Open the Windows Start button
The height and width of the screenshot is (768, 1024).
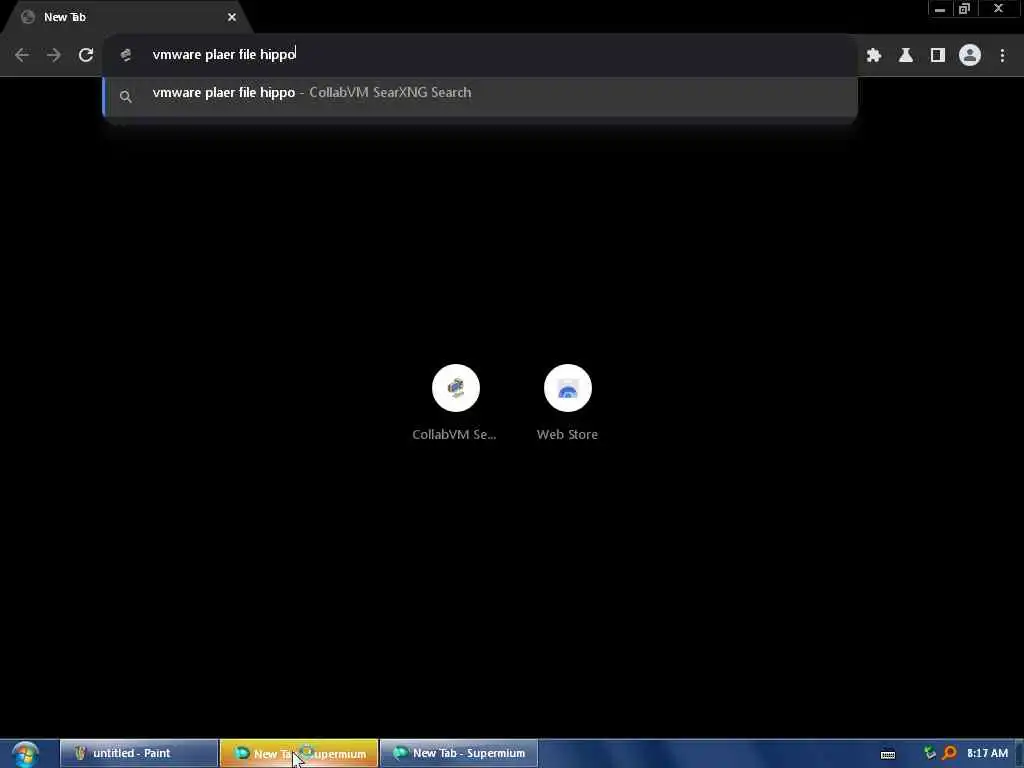(x=25, y=754)
